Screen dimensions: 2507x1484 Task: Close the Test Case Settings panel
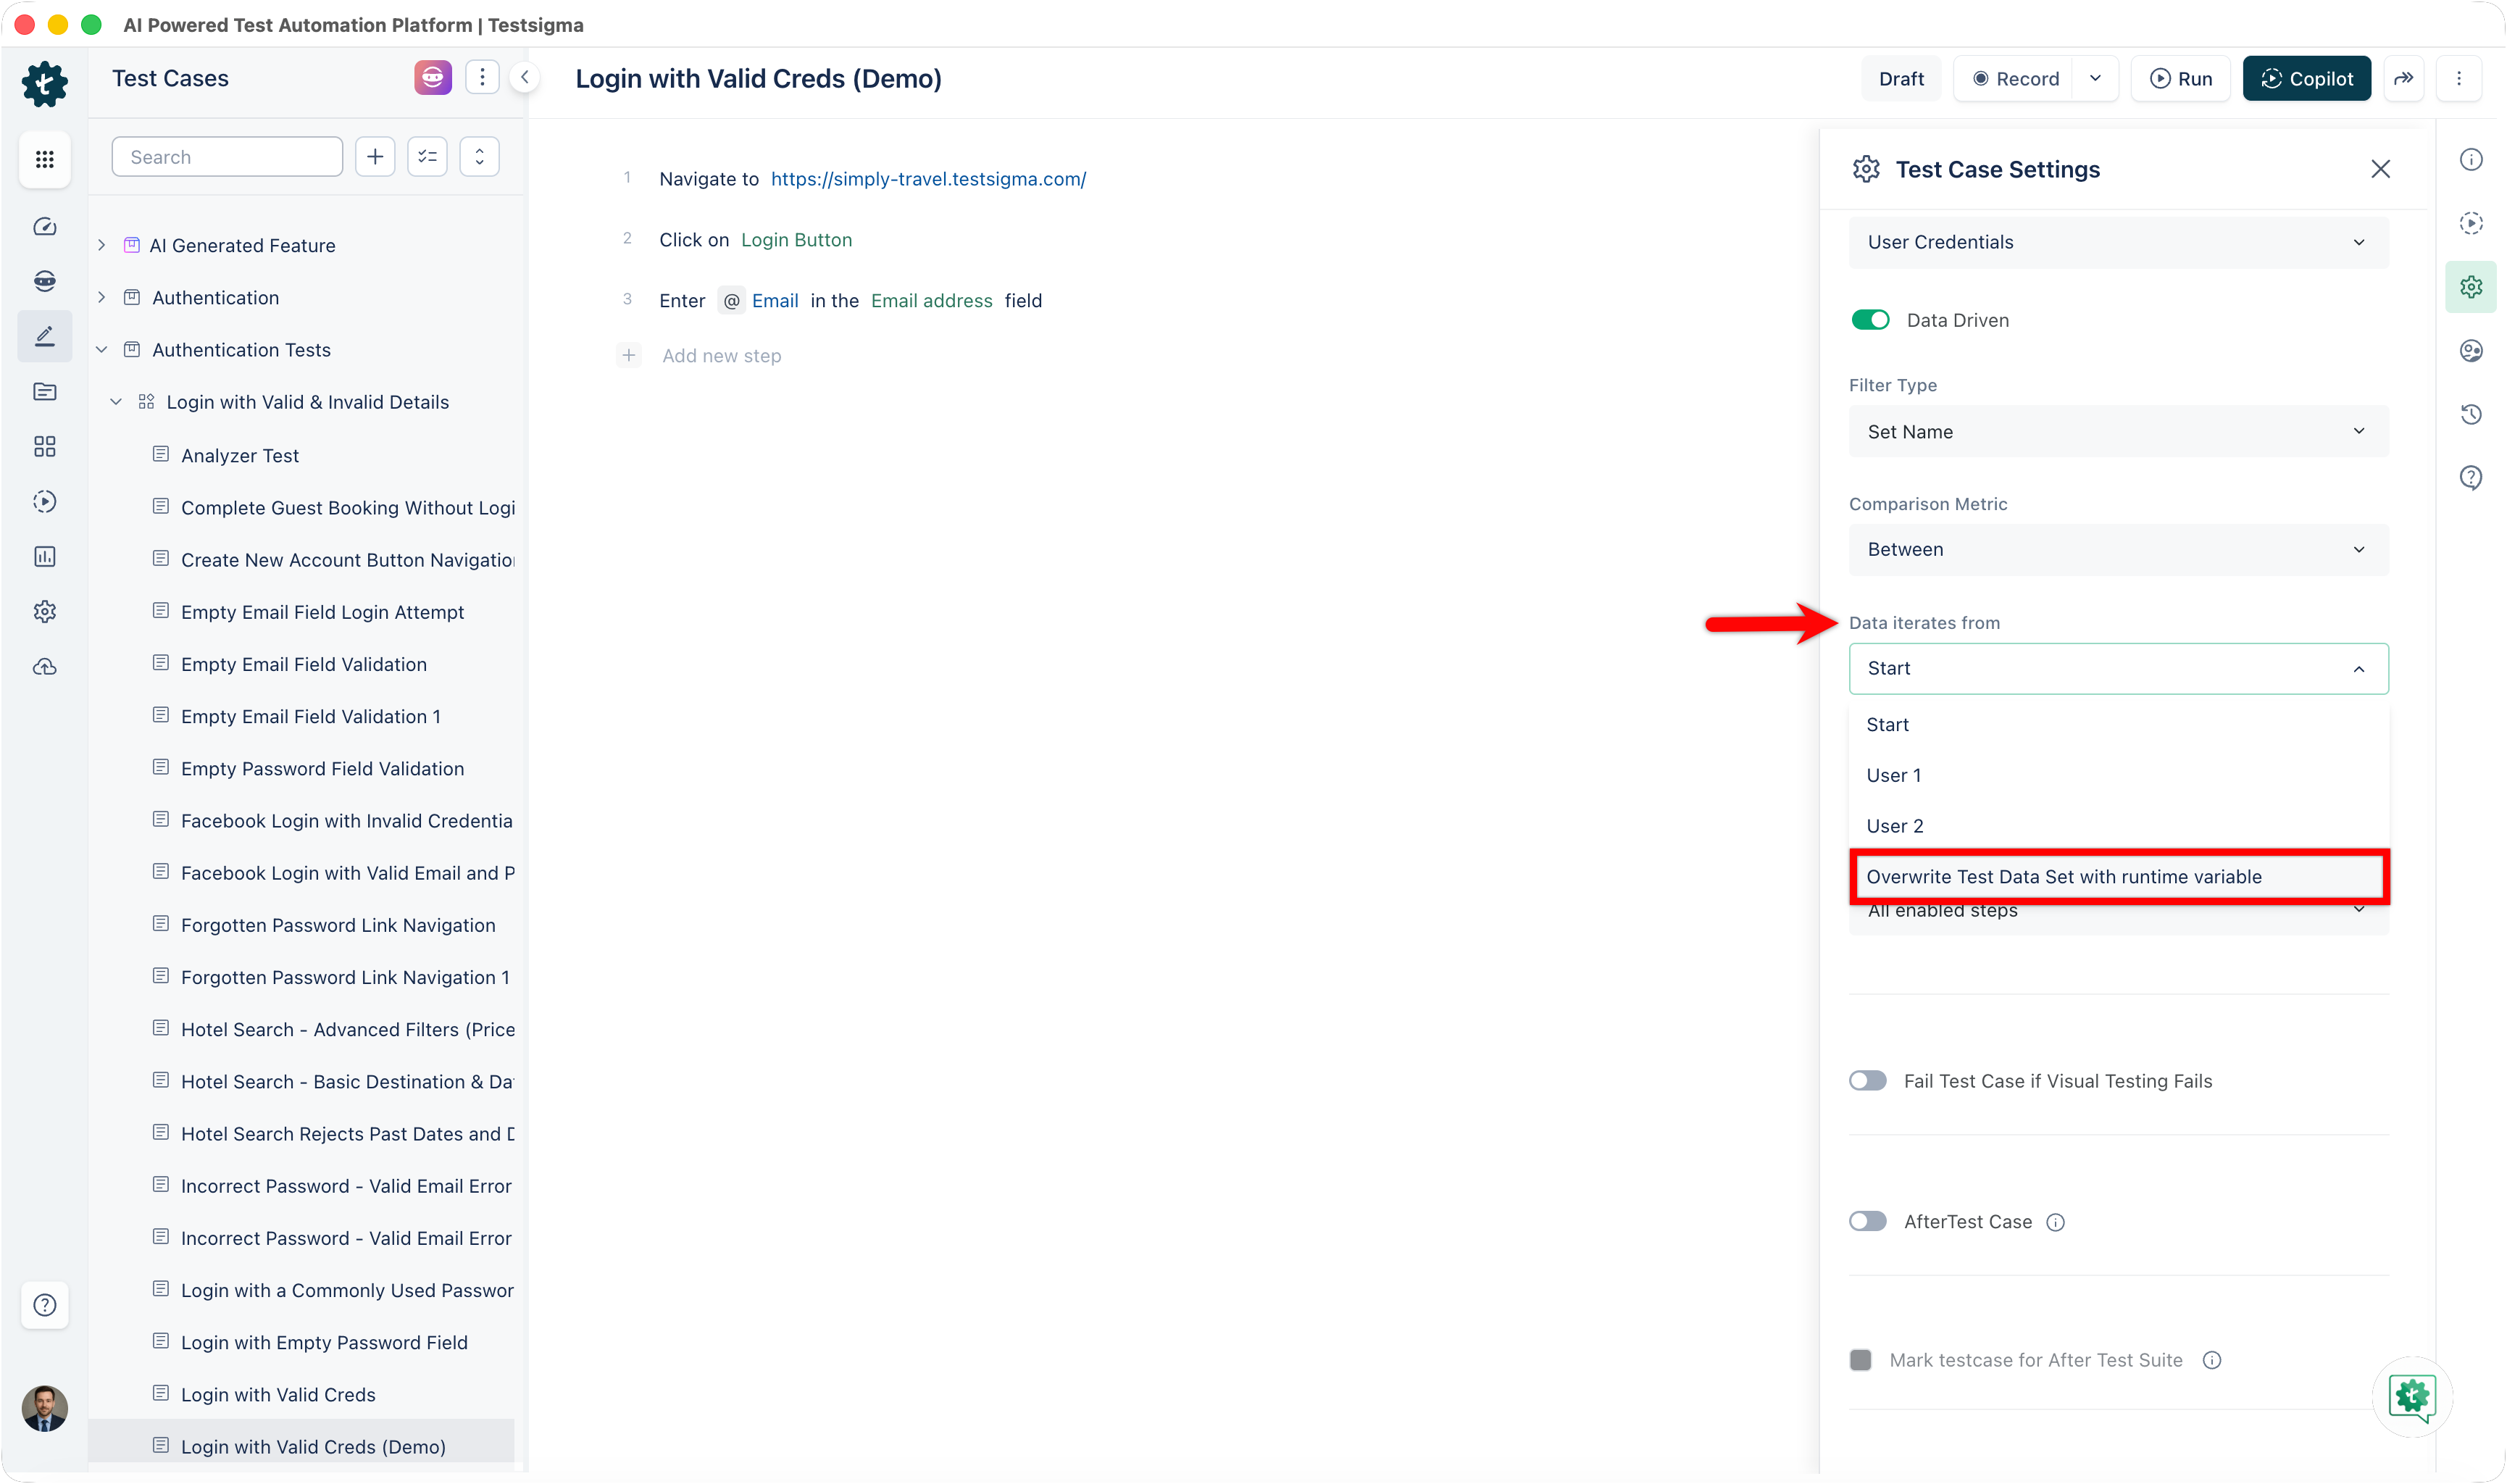(x=2380, y=169)
